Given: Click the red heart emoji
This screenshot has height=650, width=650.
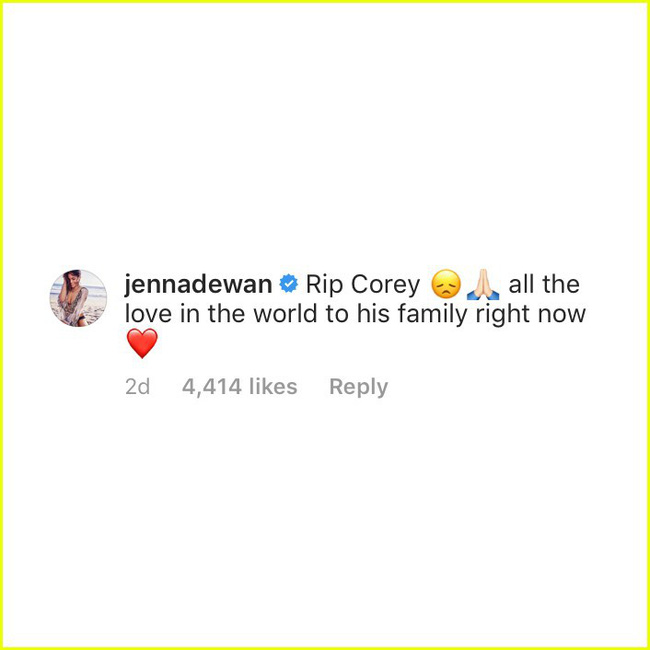Looking at the screenshot, I should [142, 343].
